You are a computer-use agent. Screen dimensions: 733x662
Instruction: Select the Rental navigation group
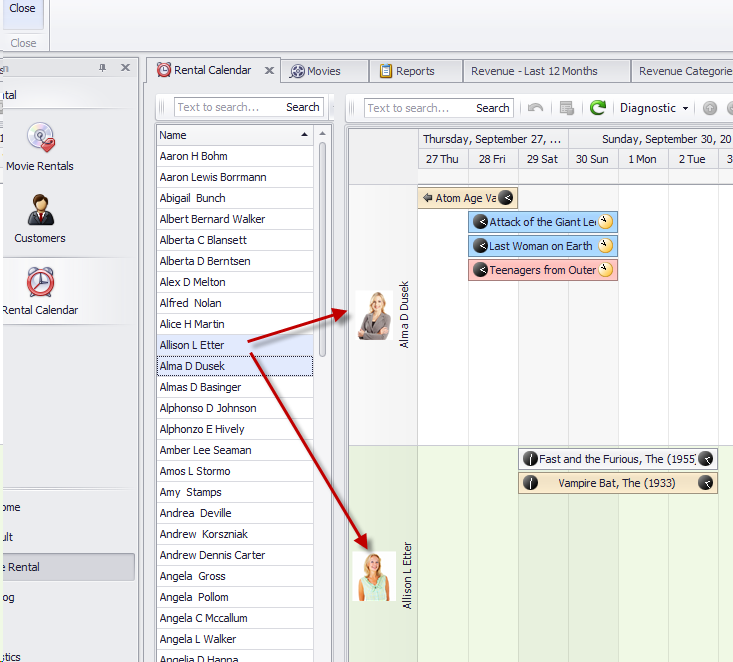(x=68, y=567)
